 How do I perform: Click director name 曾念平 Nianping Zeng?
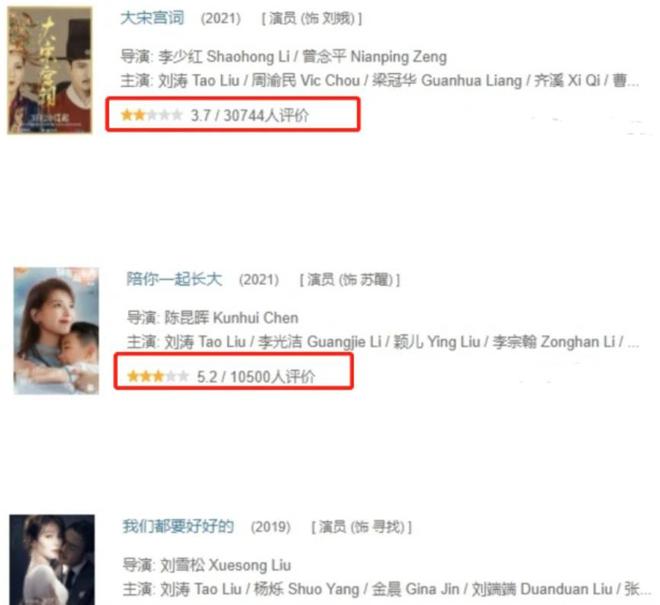tap(375, 57)
